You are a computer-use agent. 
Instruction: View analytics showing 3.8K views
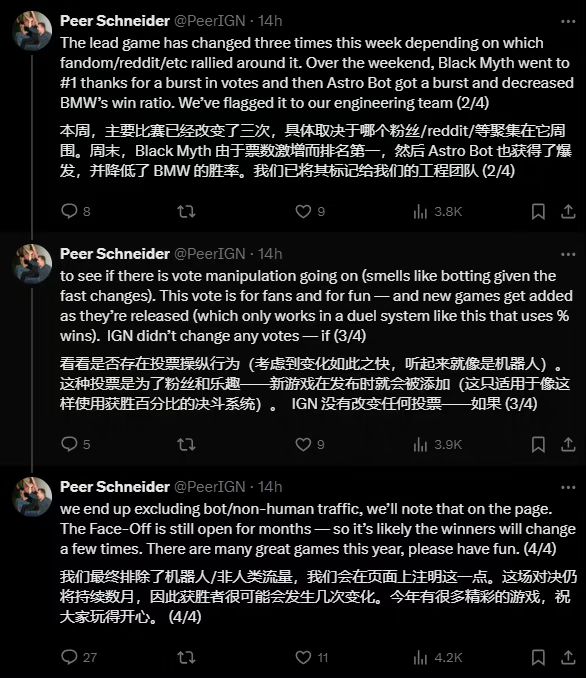click(438, 211)
